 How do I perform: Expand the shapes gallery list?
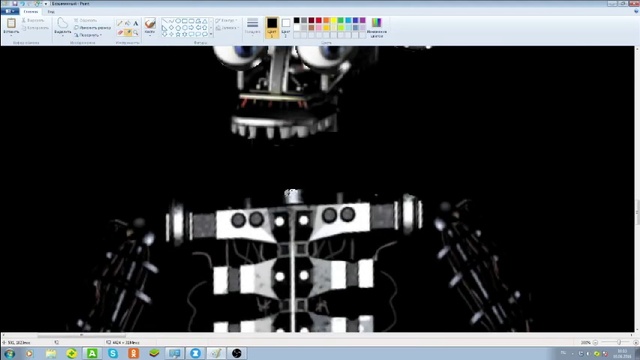[x=211, y=35]
